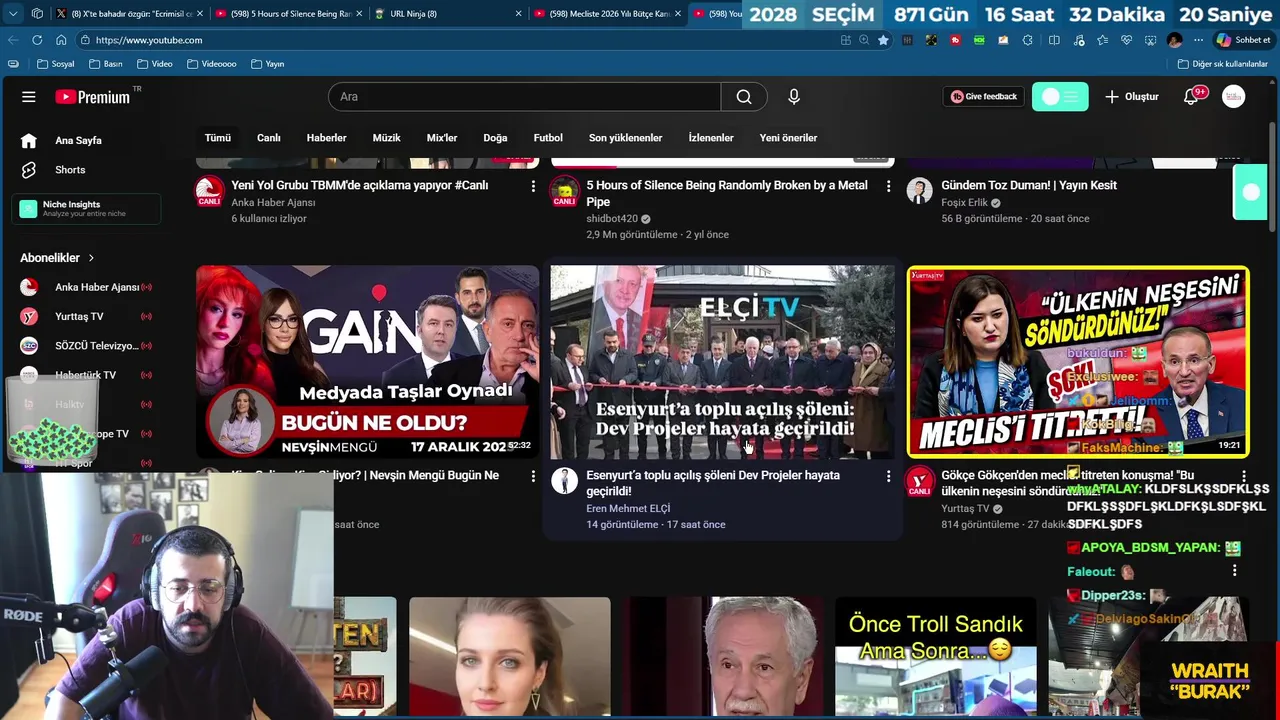This screenshot has width=1280, height=720.
Task: Expand the Abonelikler section chevron
Action: coord(91,258)
